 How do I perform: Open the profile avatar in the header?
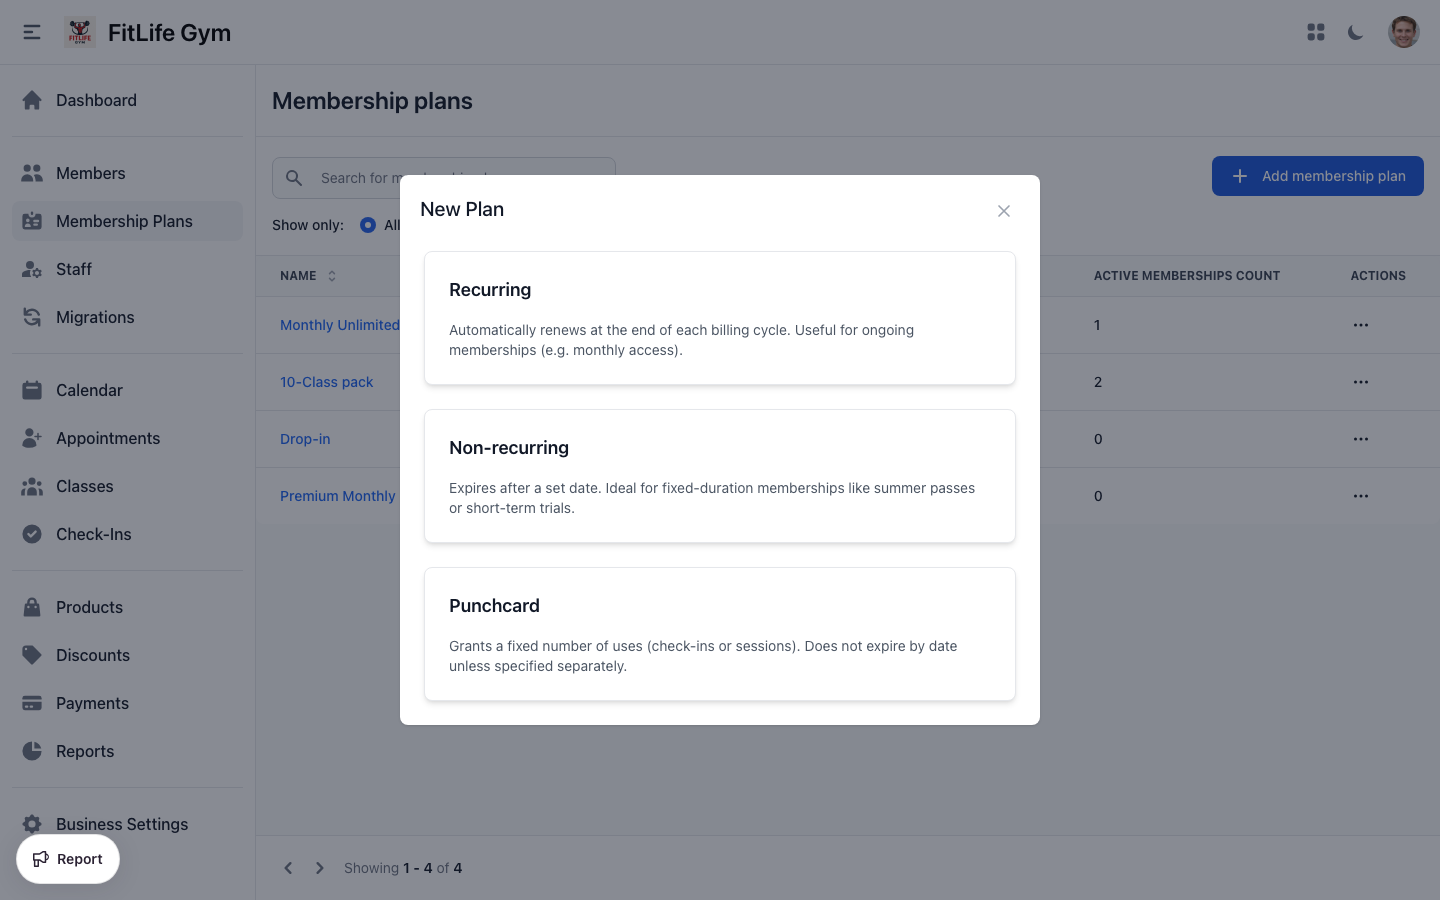point(1404,31)
